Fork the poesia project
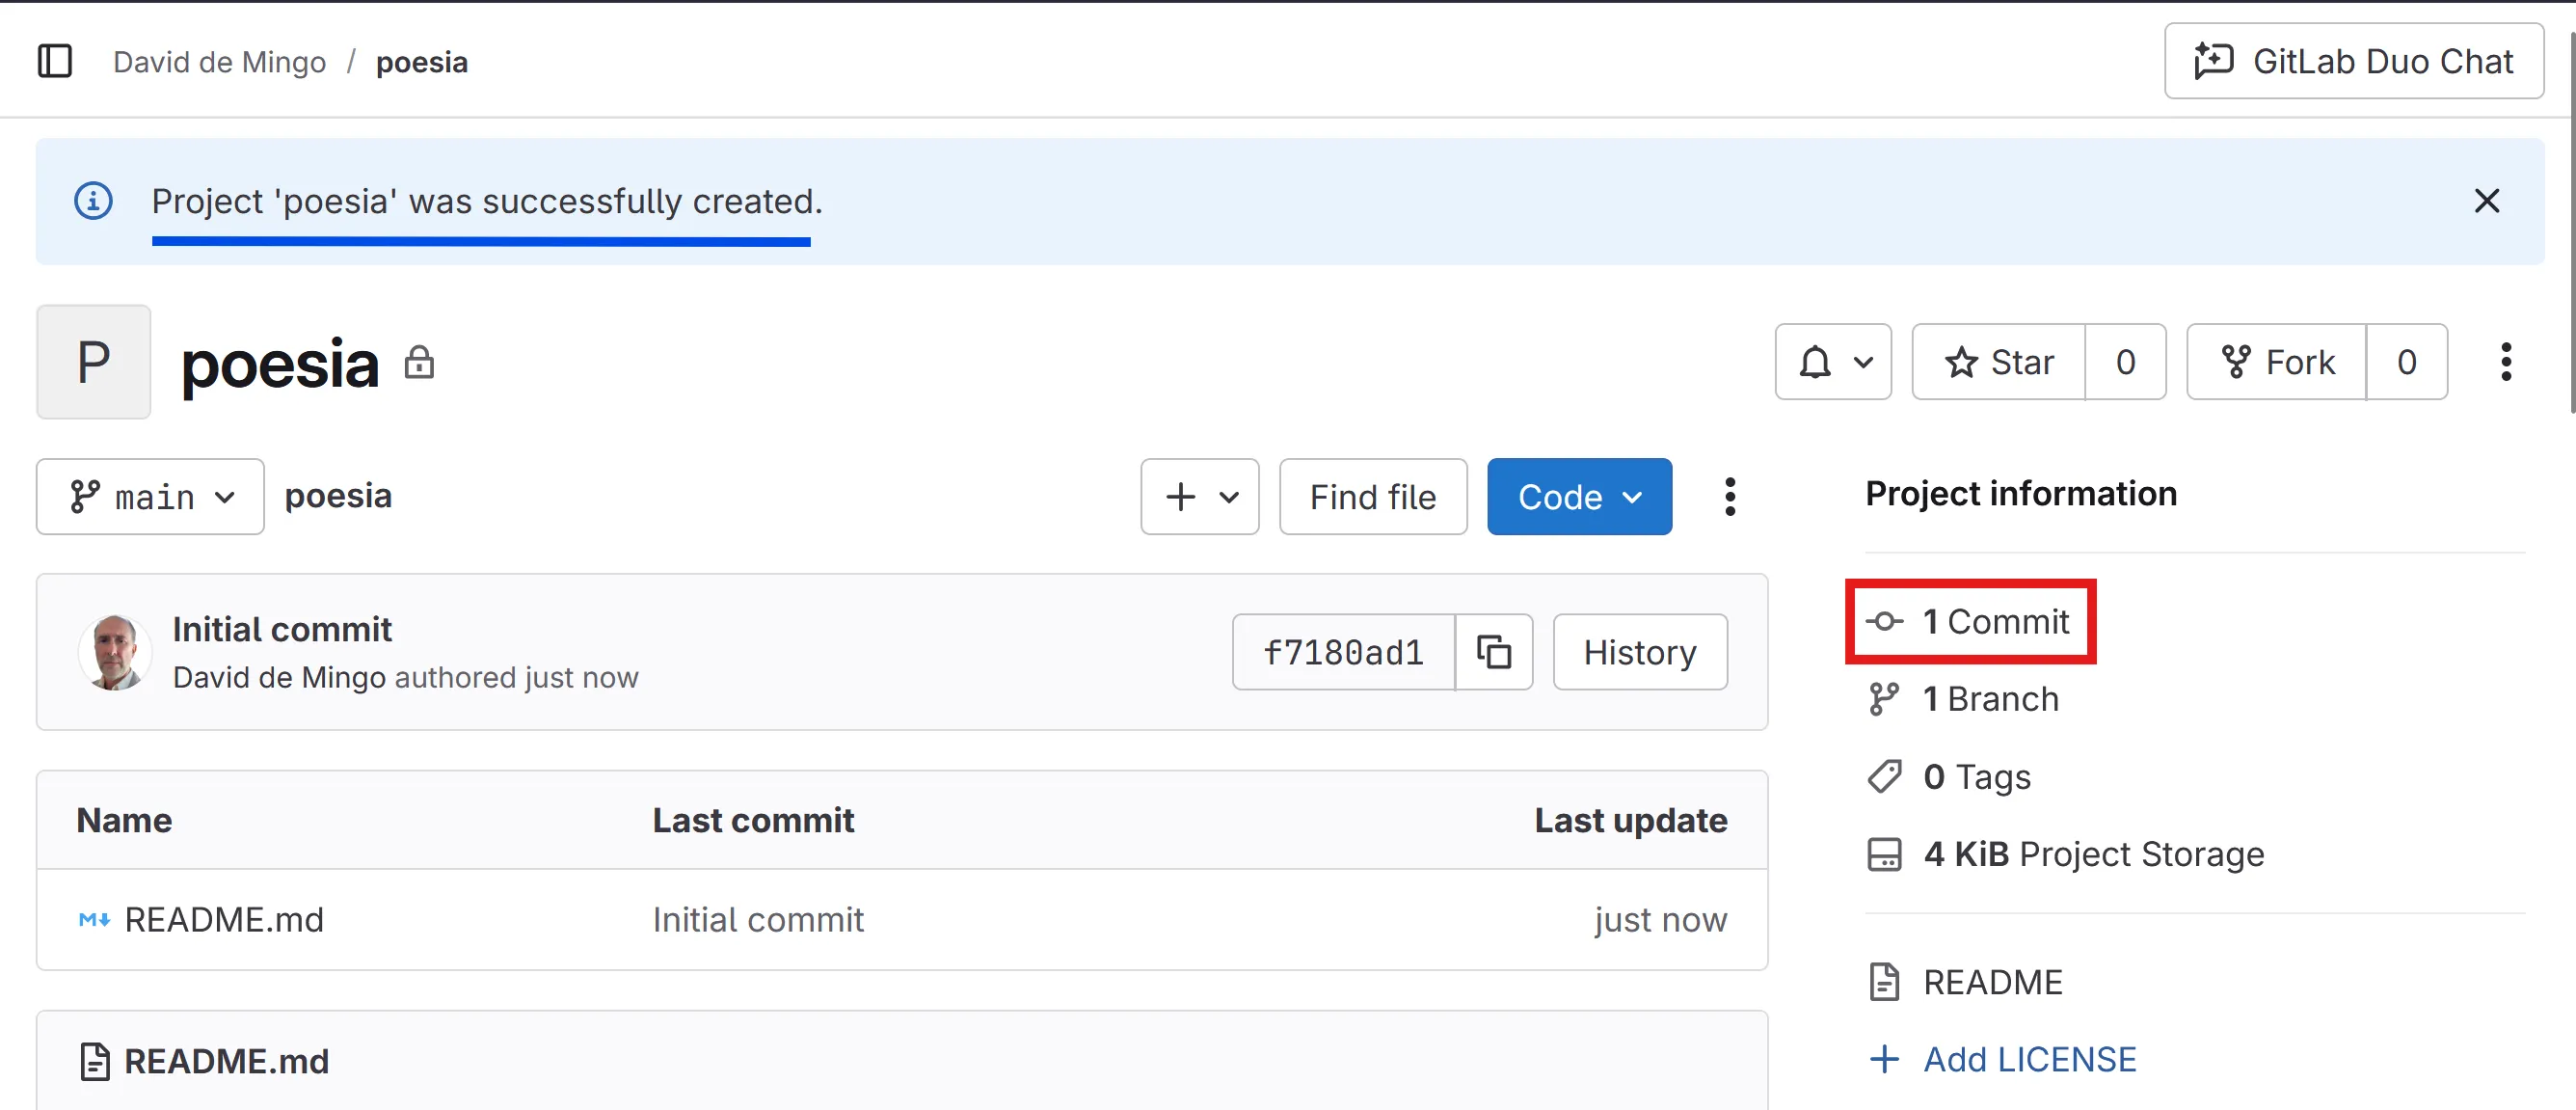This screenshot has height=1110, width=2576. coord(2276,362)
